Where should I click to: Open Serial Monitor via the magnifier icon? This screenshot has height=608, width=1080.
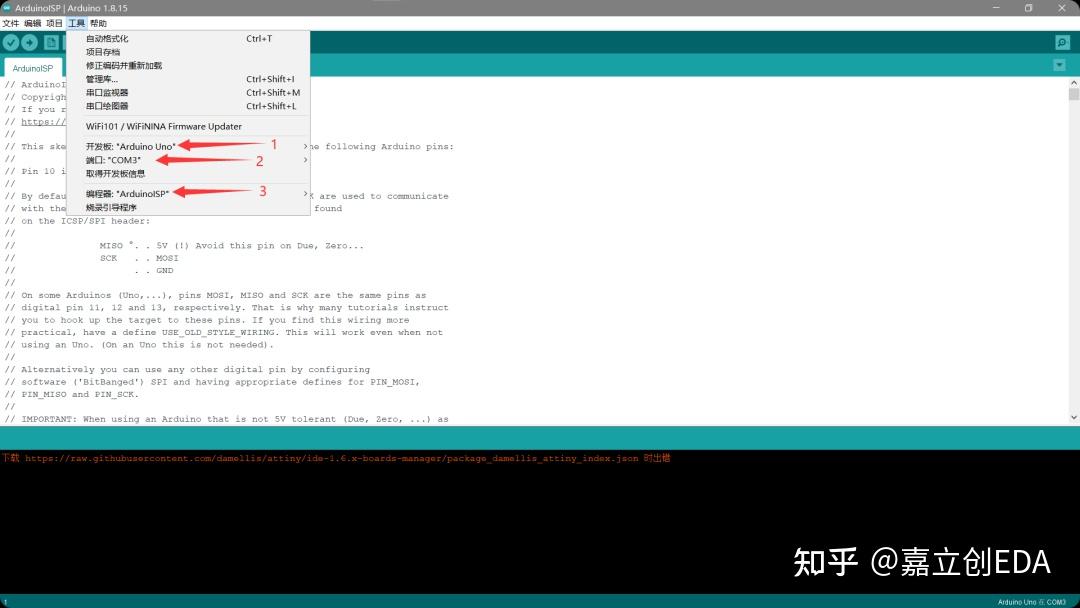tap(1061, 42)
